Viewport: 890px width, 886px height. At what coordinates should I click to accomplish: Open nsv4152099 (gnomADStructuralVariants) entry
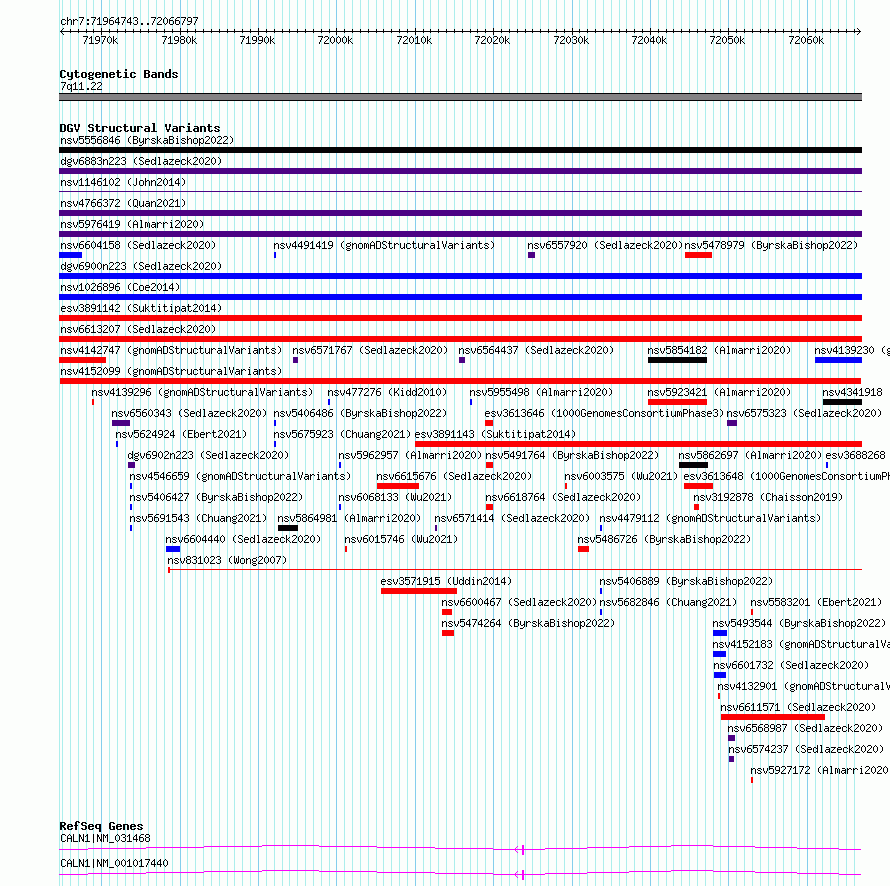[171, 371]
